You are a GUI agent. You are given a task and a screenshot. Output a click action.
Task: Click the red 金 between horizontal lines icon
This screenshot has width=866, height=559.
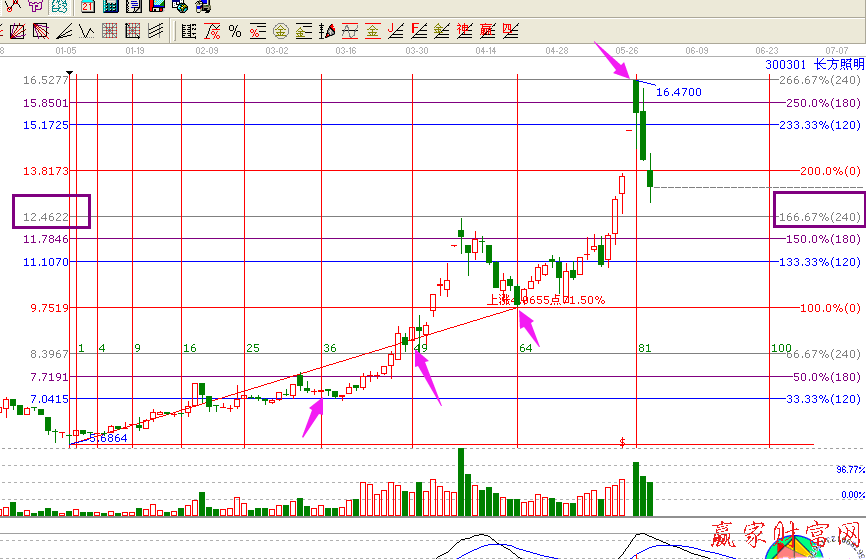[372, 31]
